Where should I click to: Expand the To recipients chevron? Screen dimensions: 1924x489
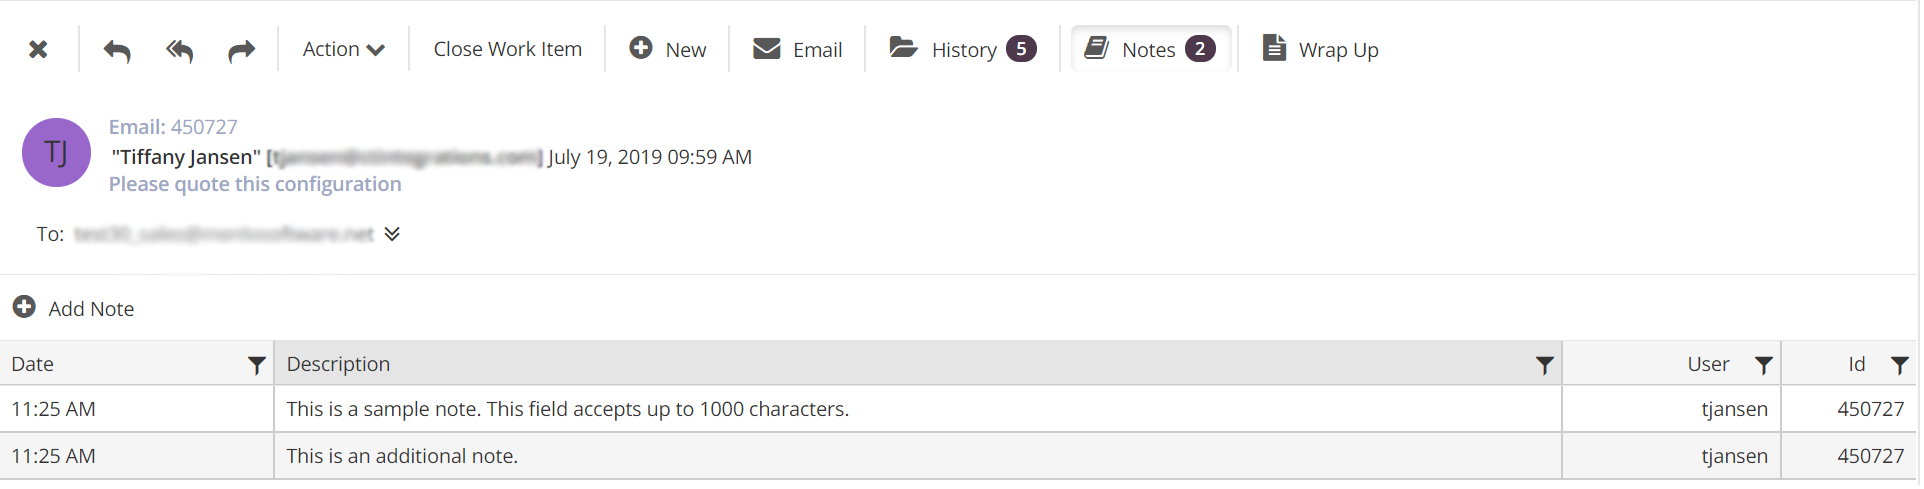[392, 234]
